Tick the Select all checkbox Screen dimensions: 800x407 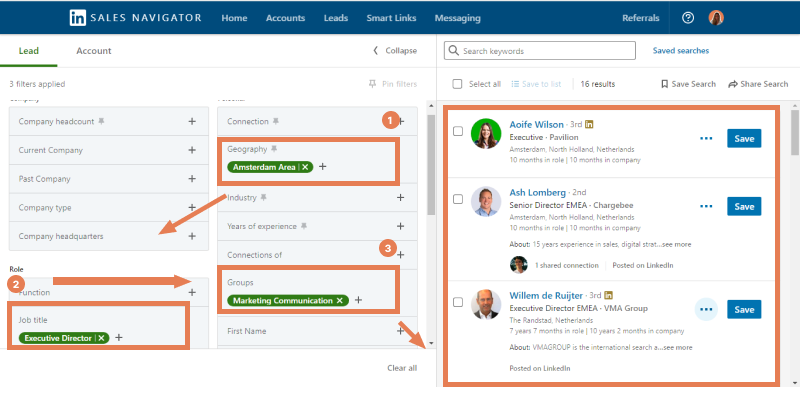pos(457,84)
